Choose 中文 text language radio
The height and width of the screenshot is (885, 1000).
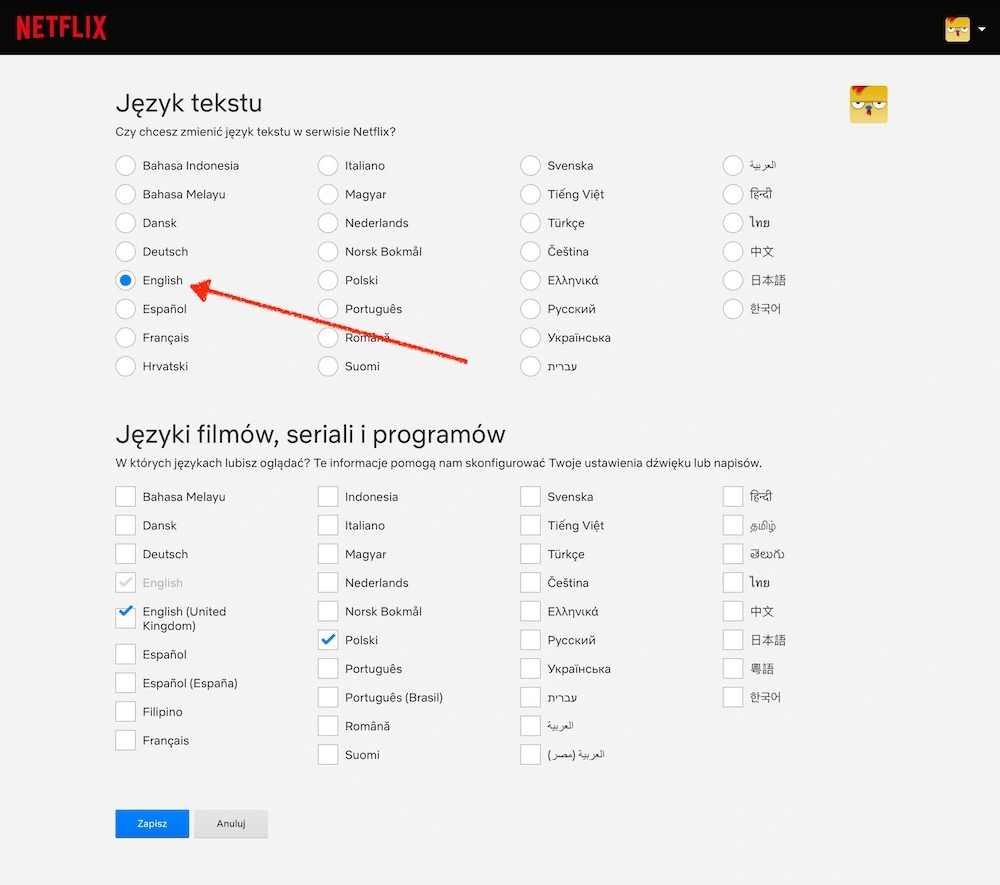(x=733, y=251)
